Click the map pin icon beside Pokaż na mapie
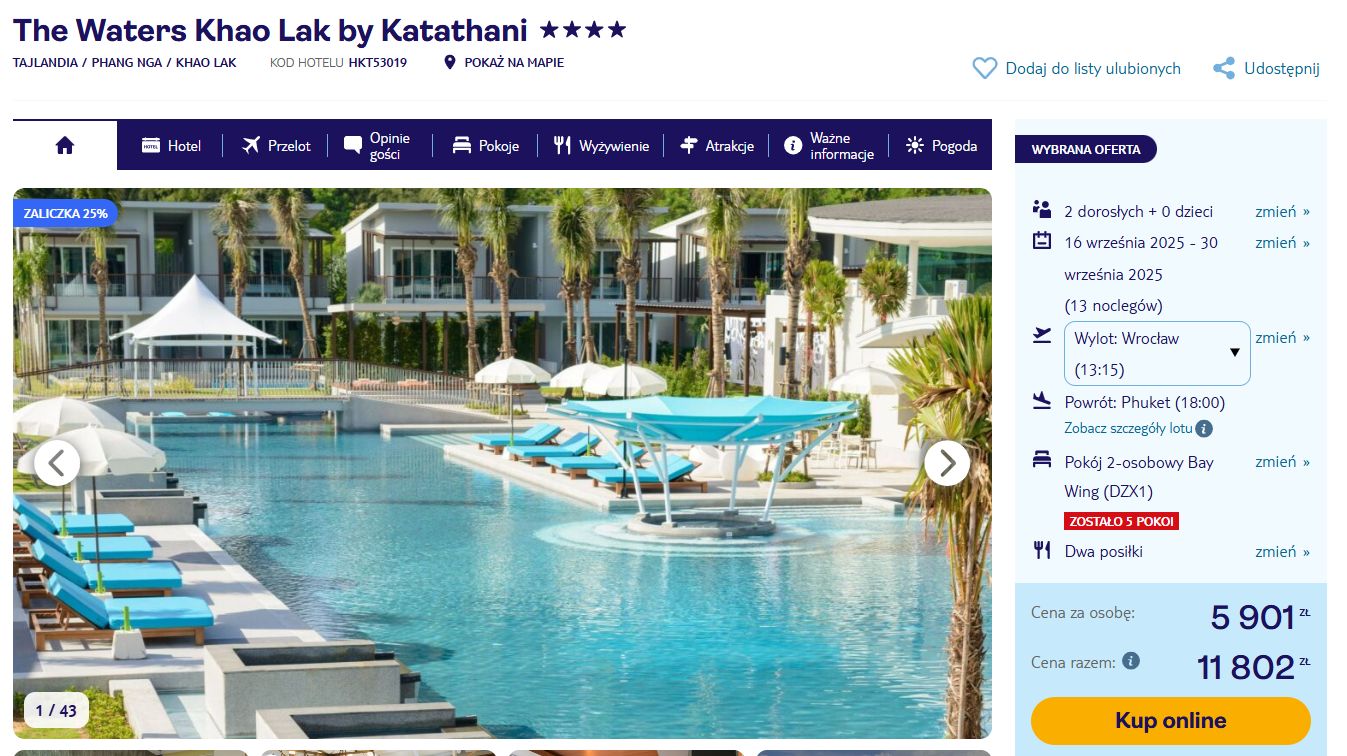The image size is (1347, 756). pyautogui.click(x=450, y=62)
